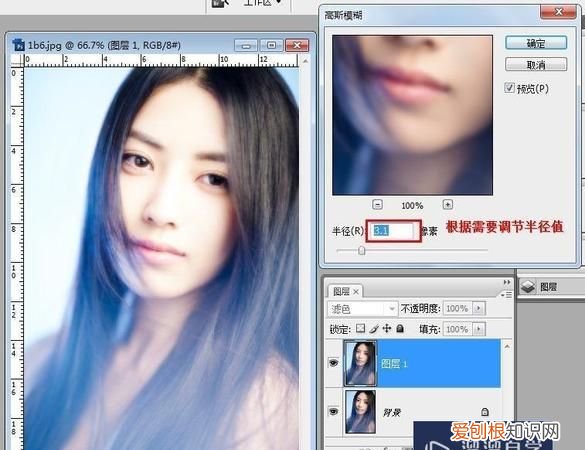
Task: Click the vertical ruler of 1b6.jpg document
Action: coord(17,258)
